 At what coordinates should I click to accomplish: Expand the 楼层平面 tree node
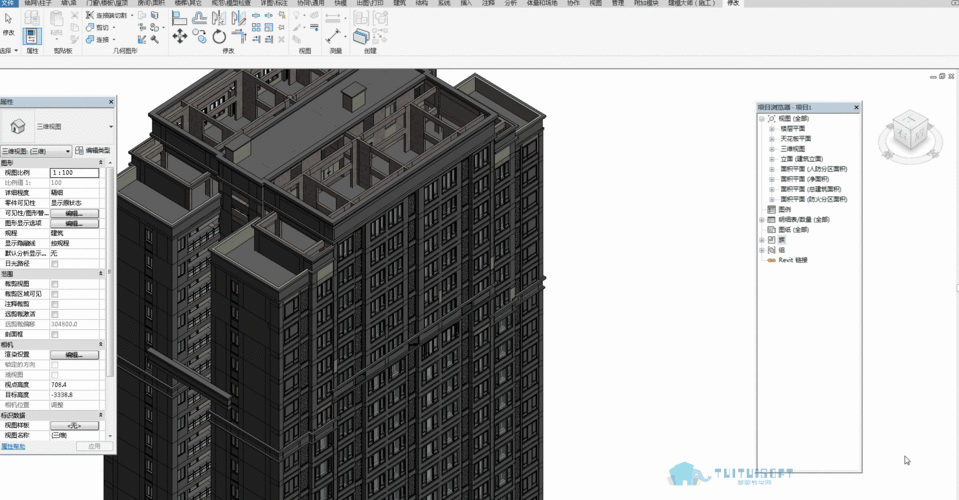pyautogui.click(x=772, y=128)
